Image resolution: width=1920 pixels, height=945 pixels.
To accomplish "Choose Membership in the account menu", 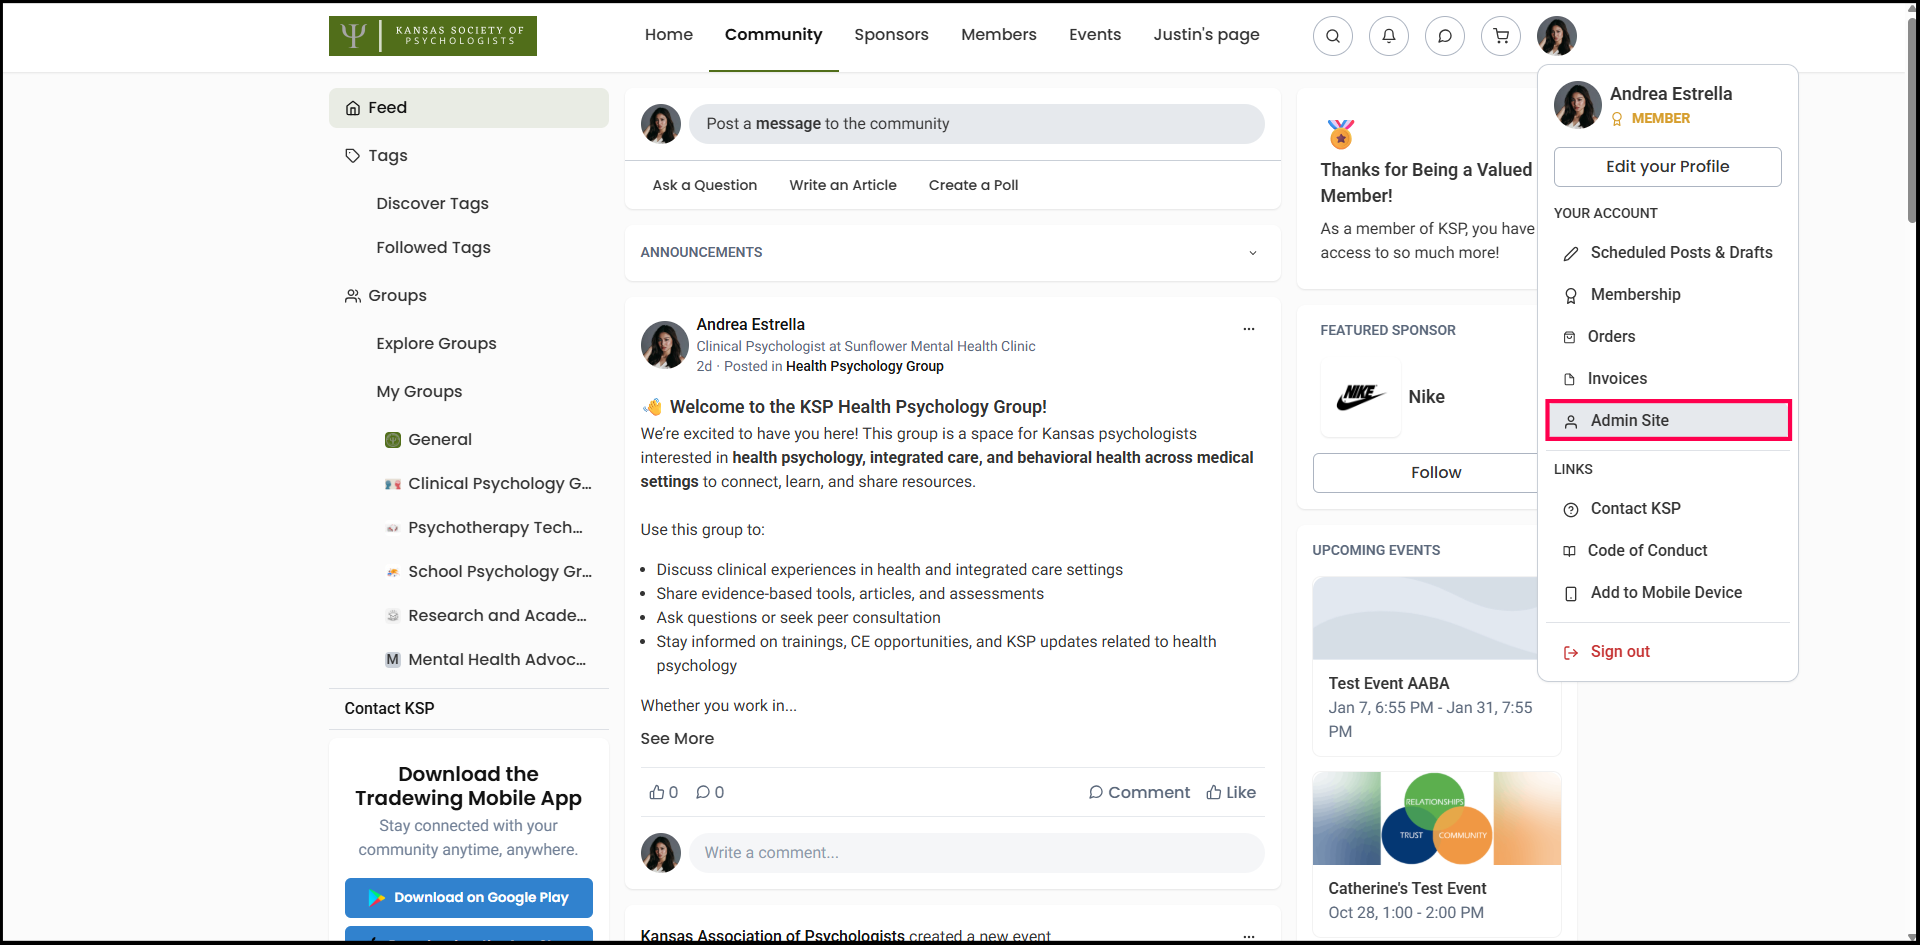I will 1635,295.
